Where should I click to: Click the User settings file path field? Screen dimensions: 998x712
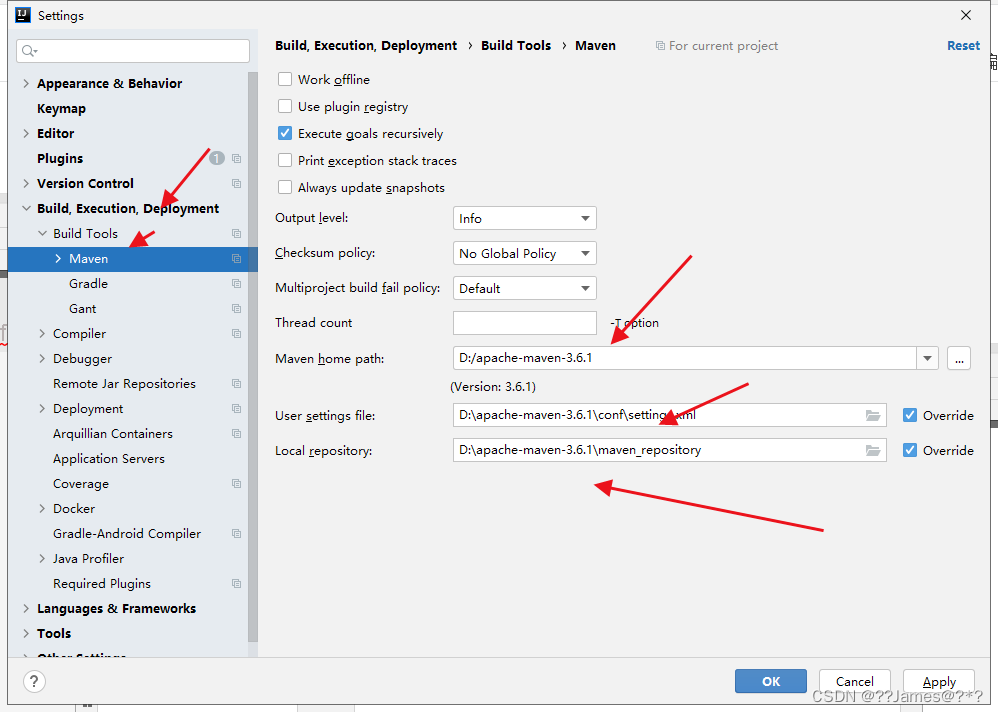click(670, 415)
